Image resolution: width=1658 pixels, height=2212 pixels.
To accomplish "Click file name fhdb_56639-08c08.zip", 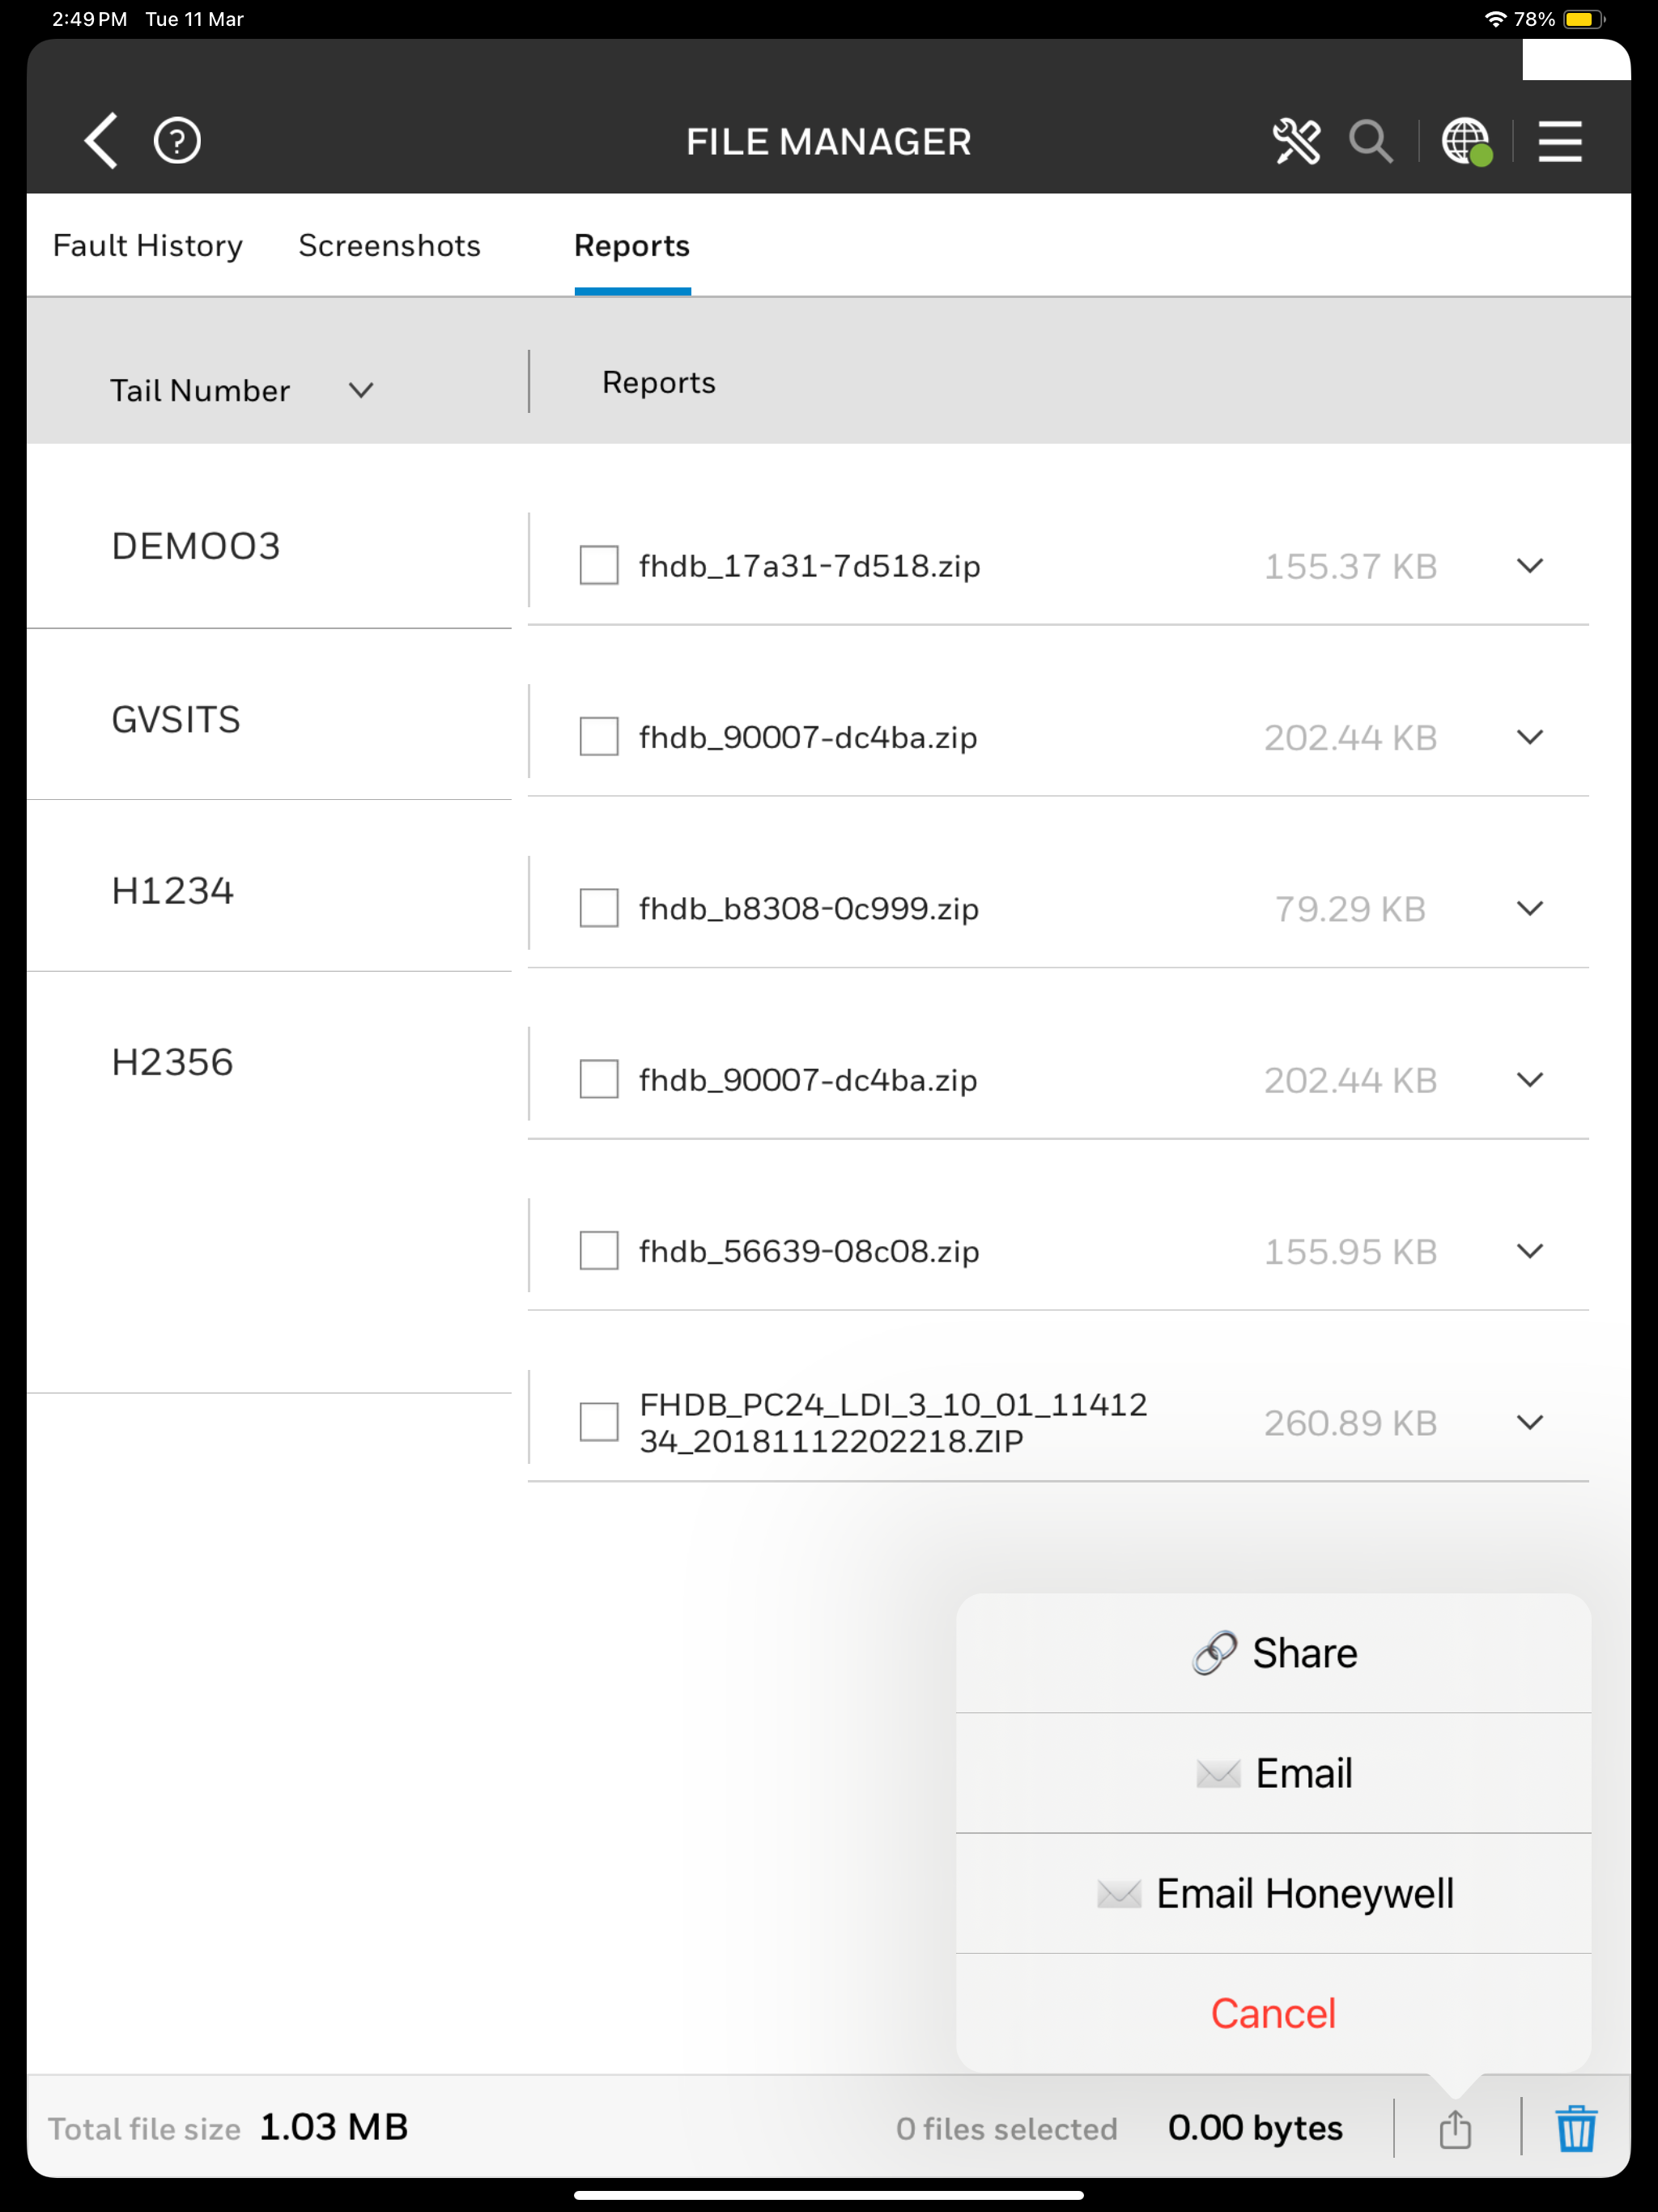I will (809, 1252).
